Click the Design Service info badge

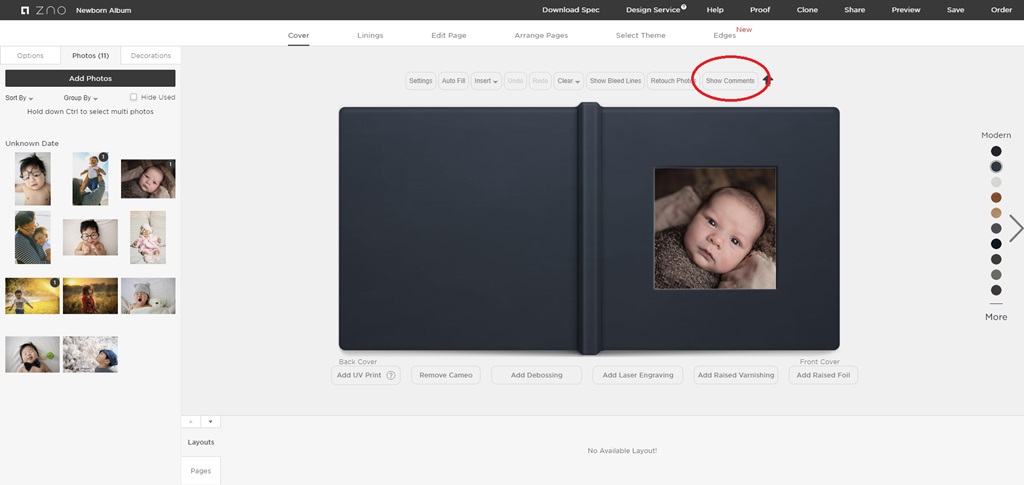click(x=684, y=7)
